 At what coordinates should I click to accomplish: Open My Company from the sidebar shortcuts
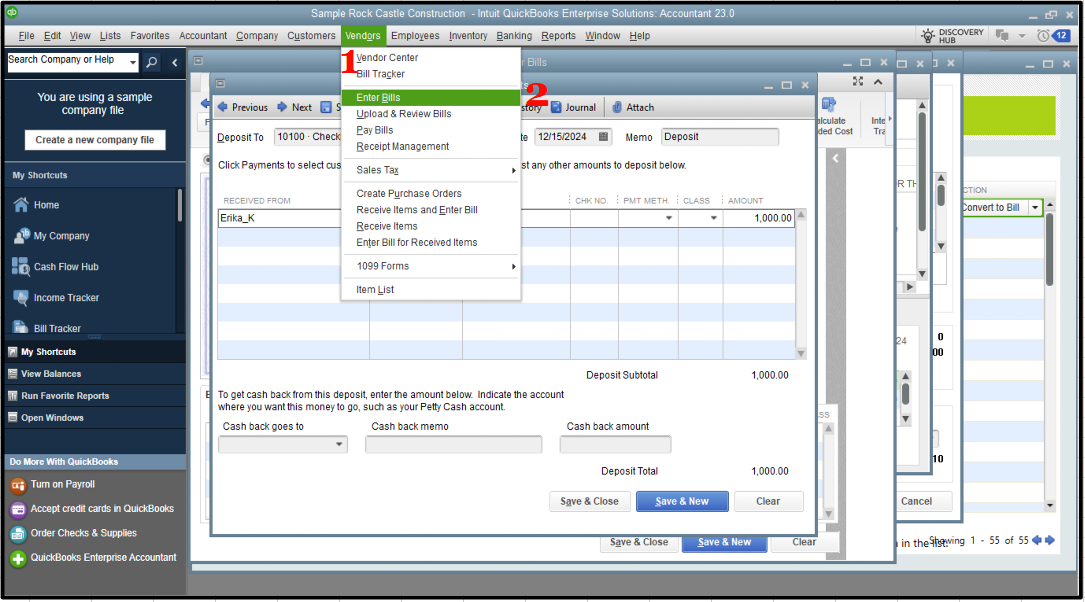pos(61,236)
